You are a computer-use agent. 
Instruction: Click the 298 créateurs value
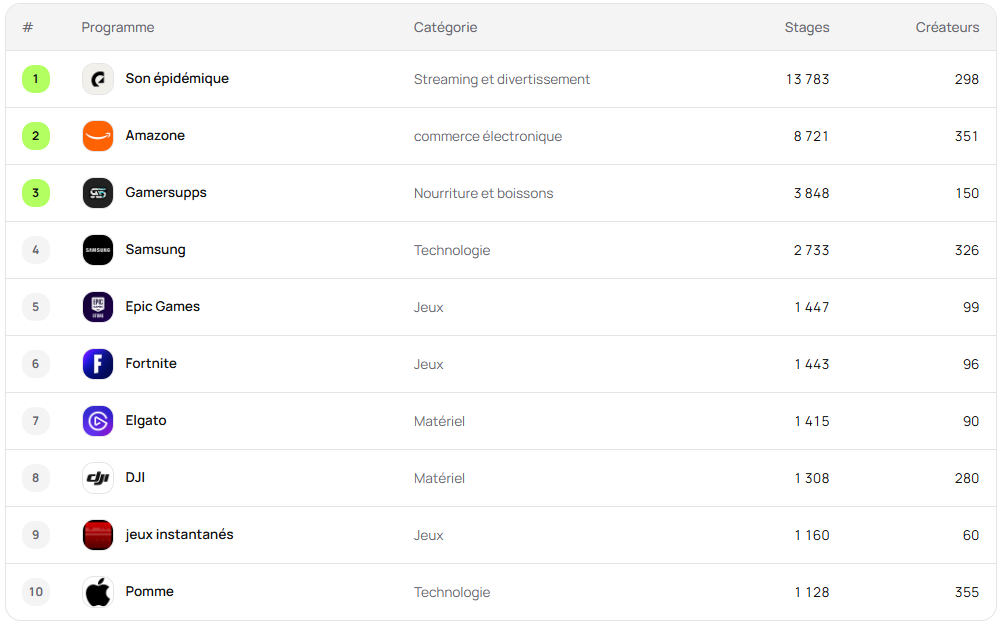pos(967,79)
